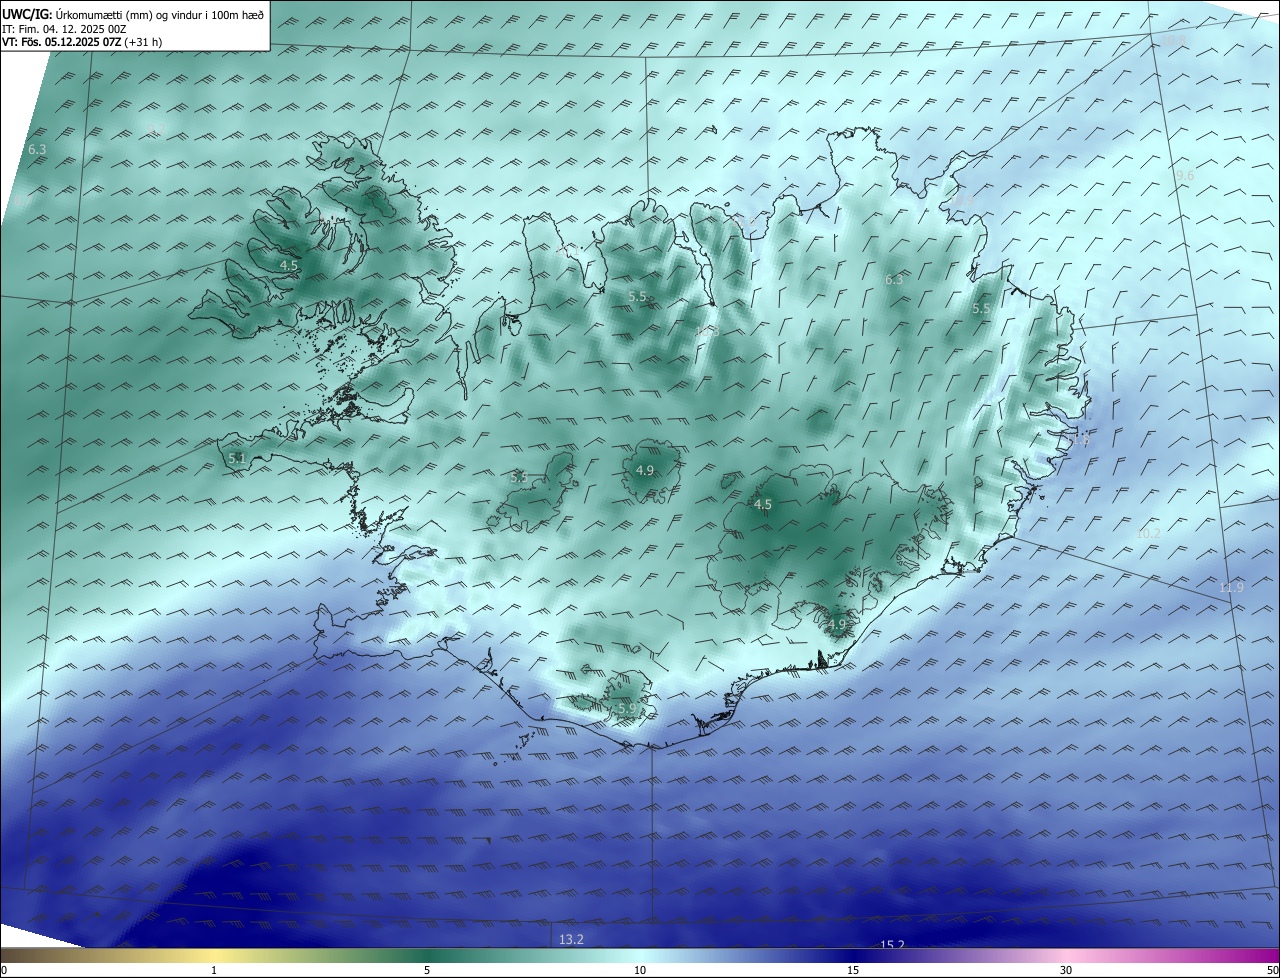Click the 10.2 value off the southeast coast

coord(1149,533)
